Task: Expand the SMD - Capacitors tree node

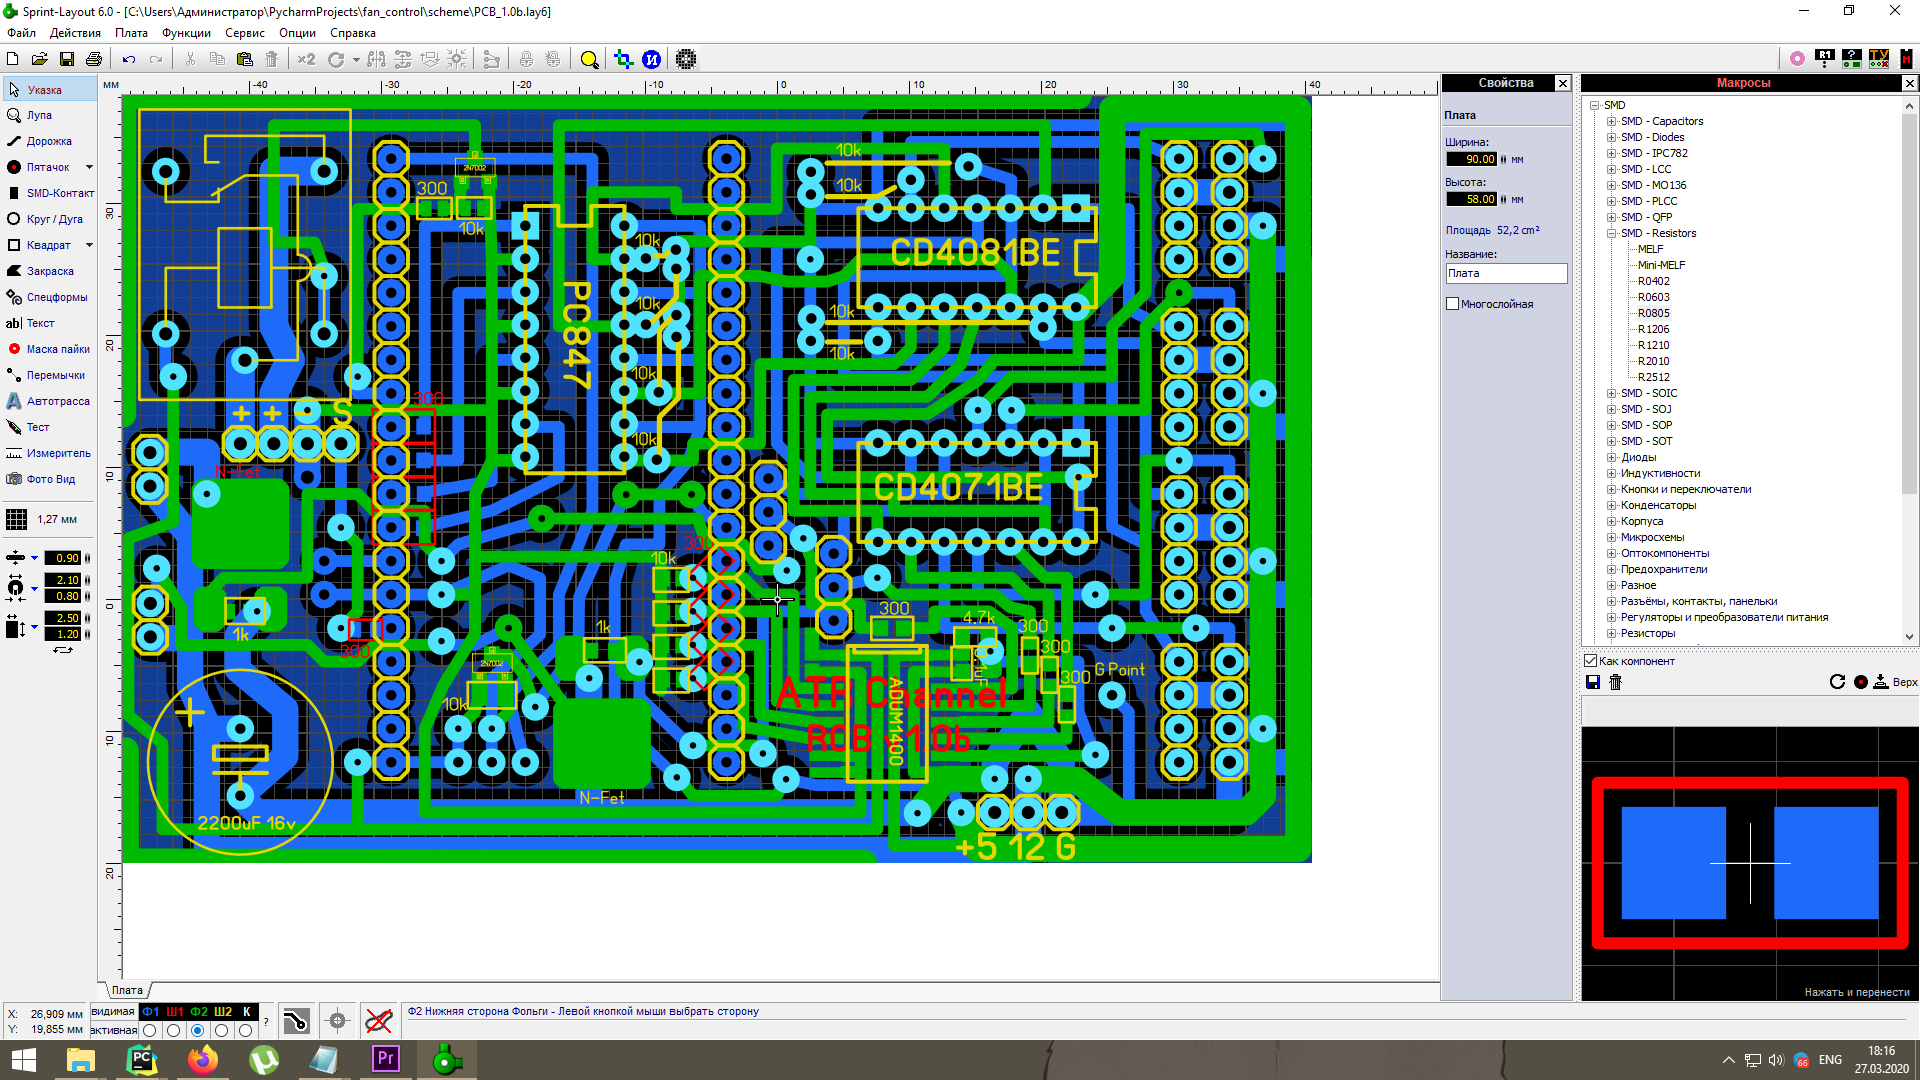Action: click(1612, 121)
